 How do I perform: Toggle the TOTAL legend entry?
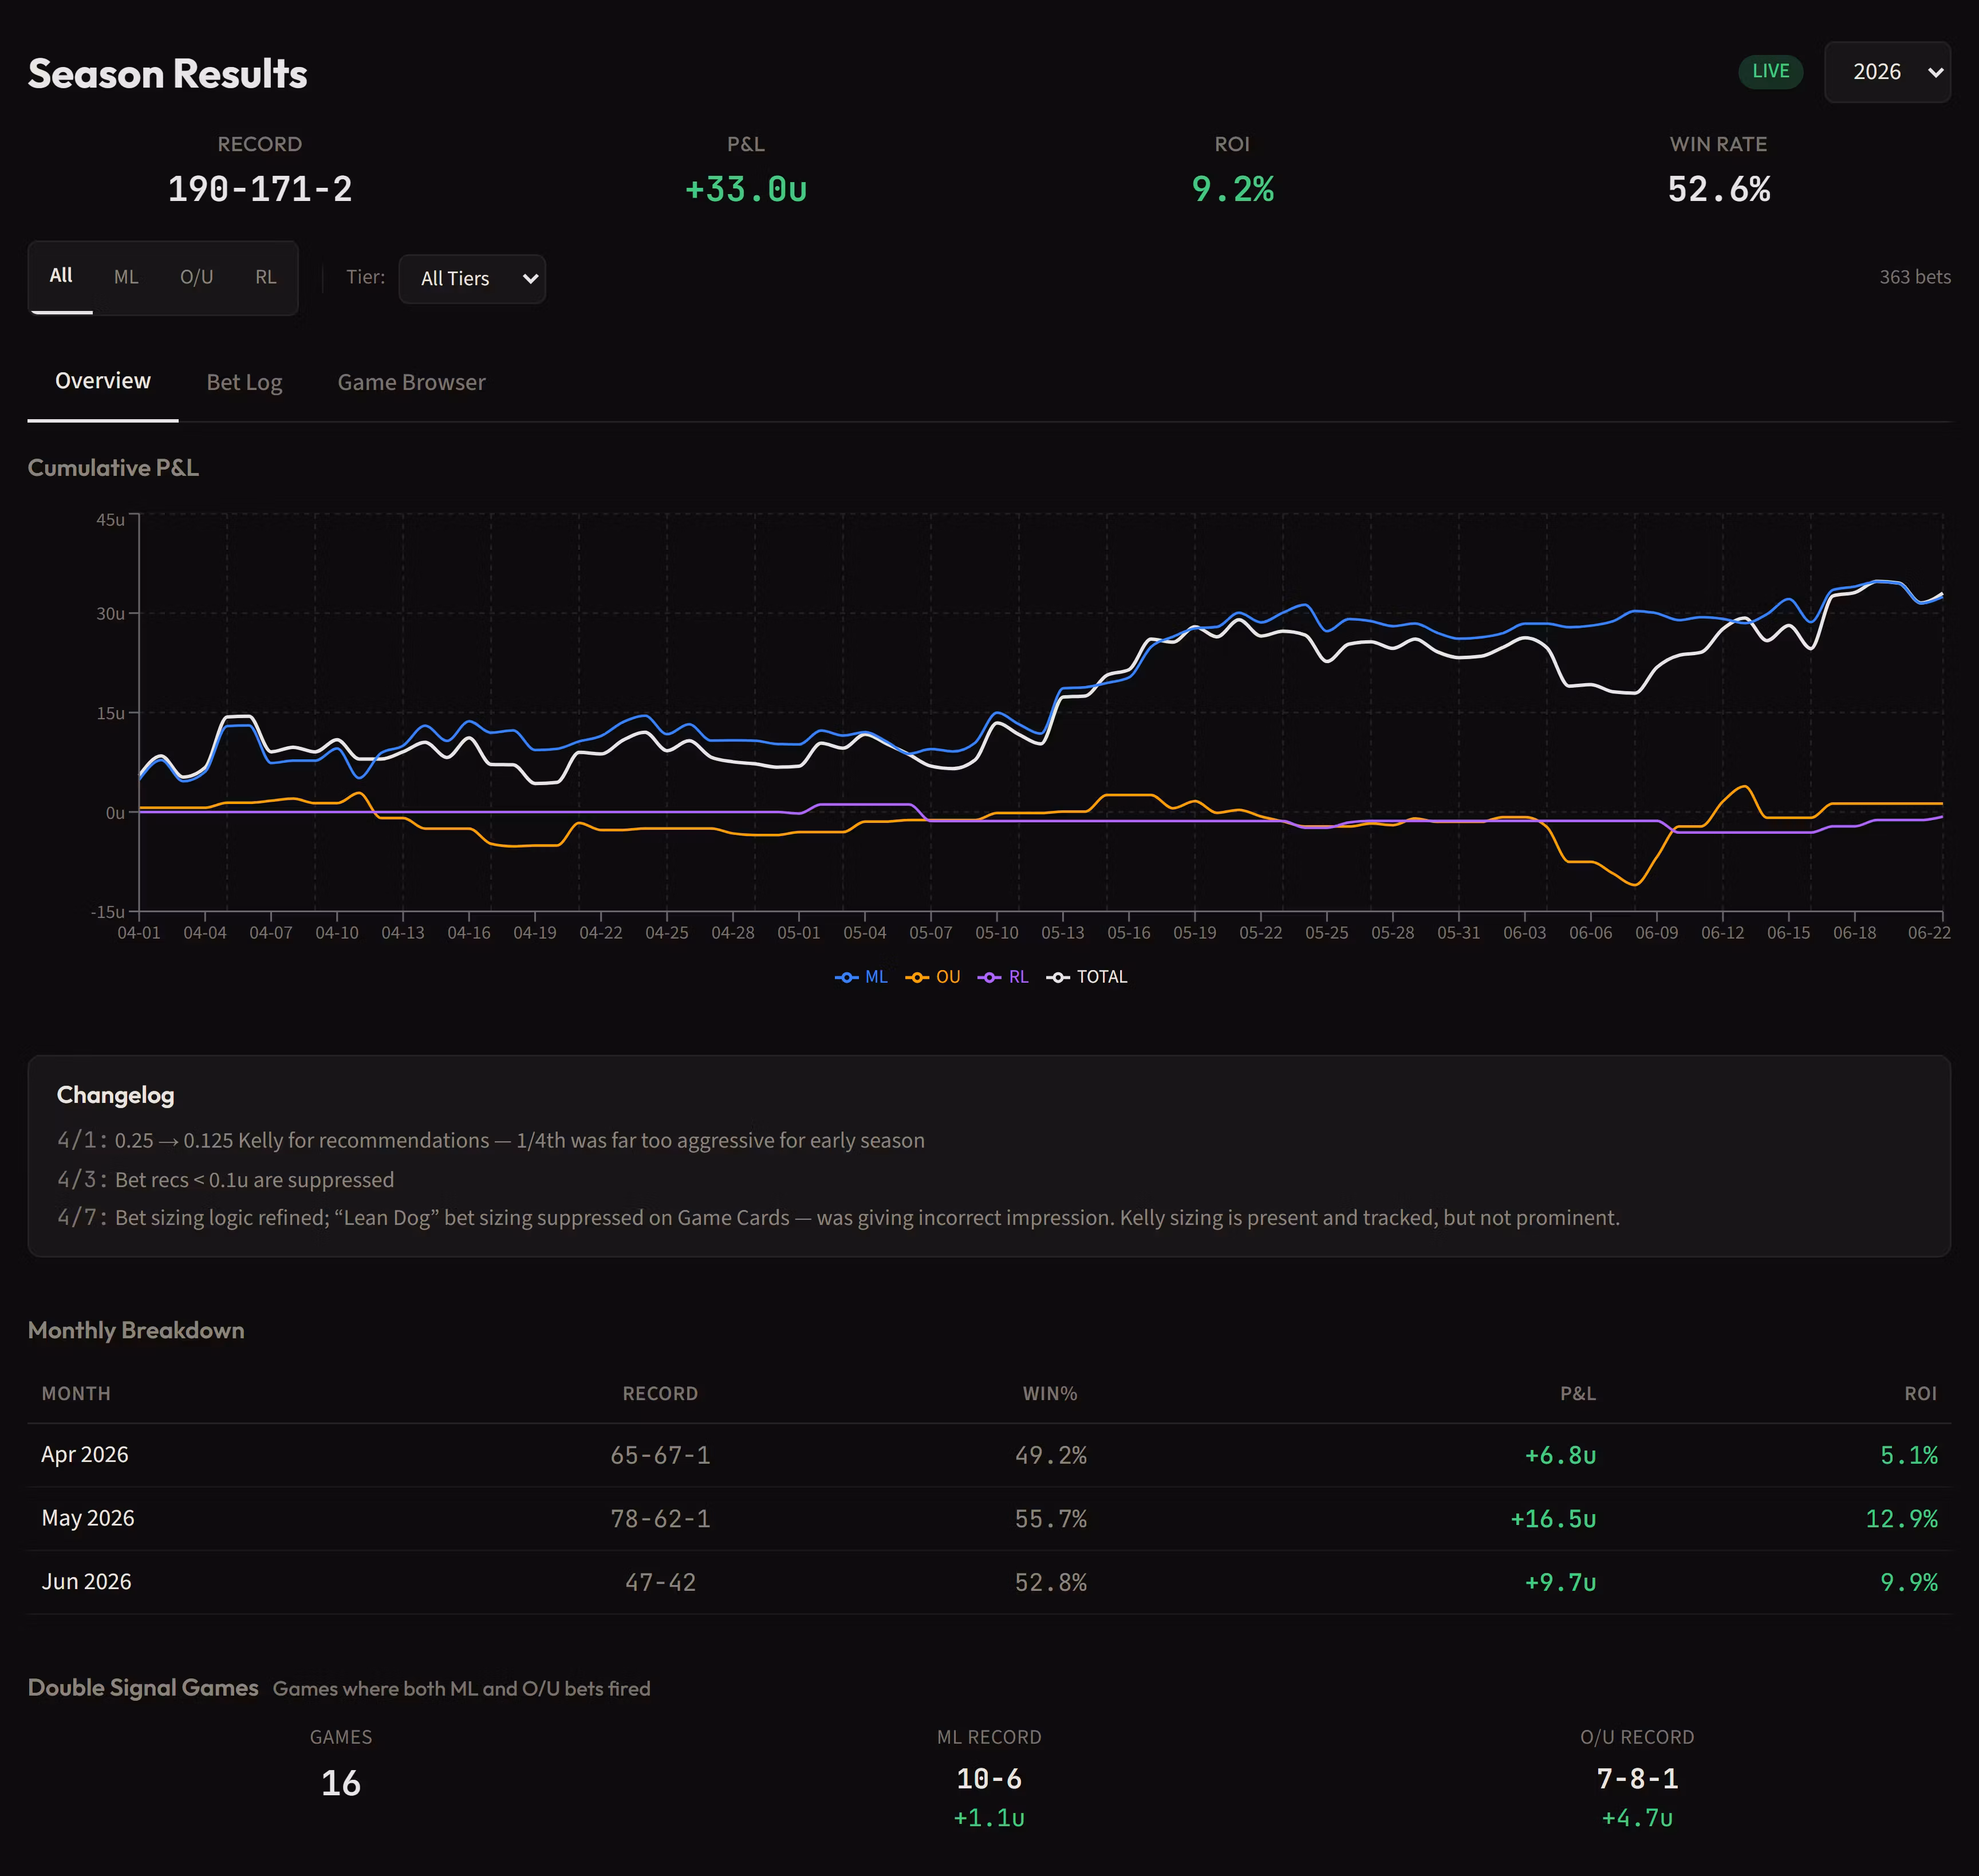coord(1086,977)
